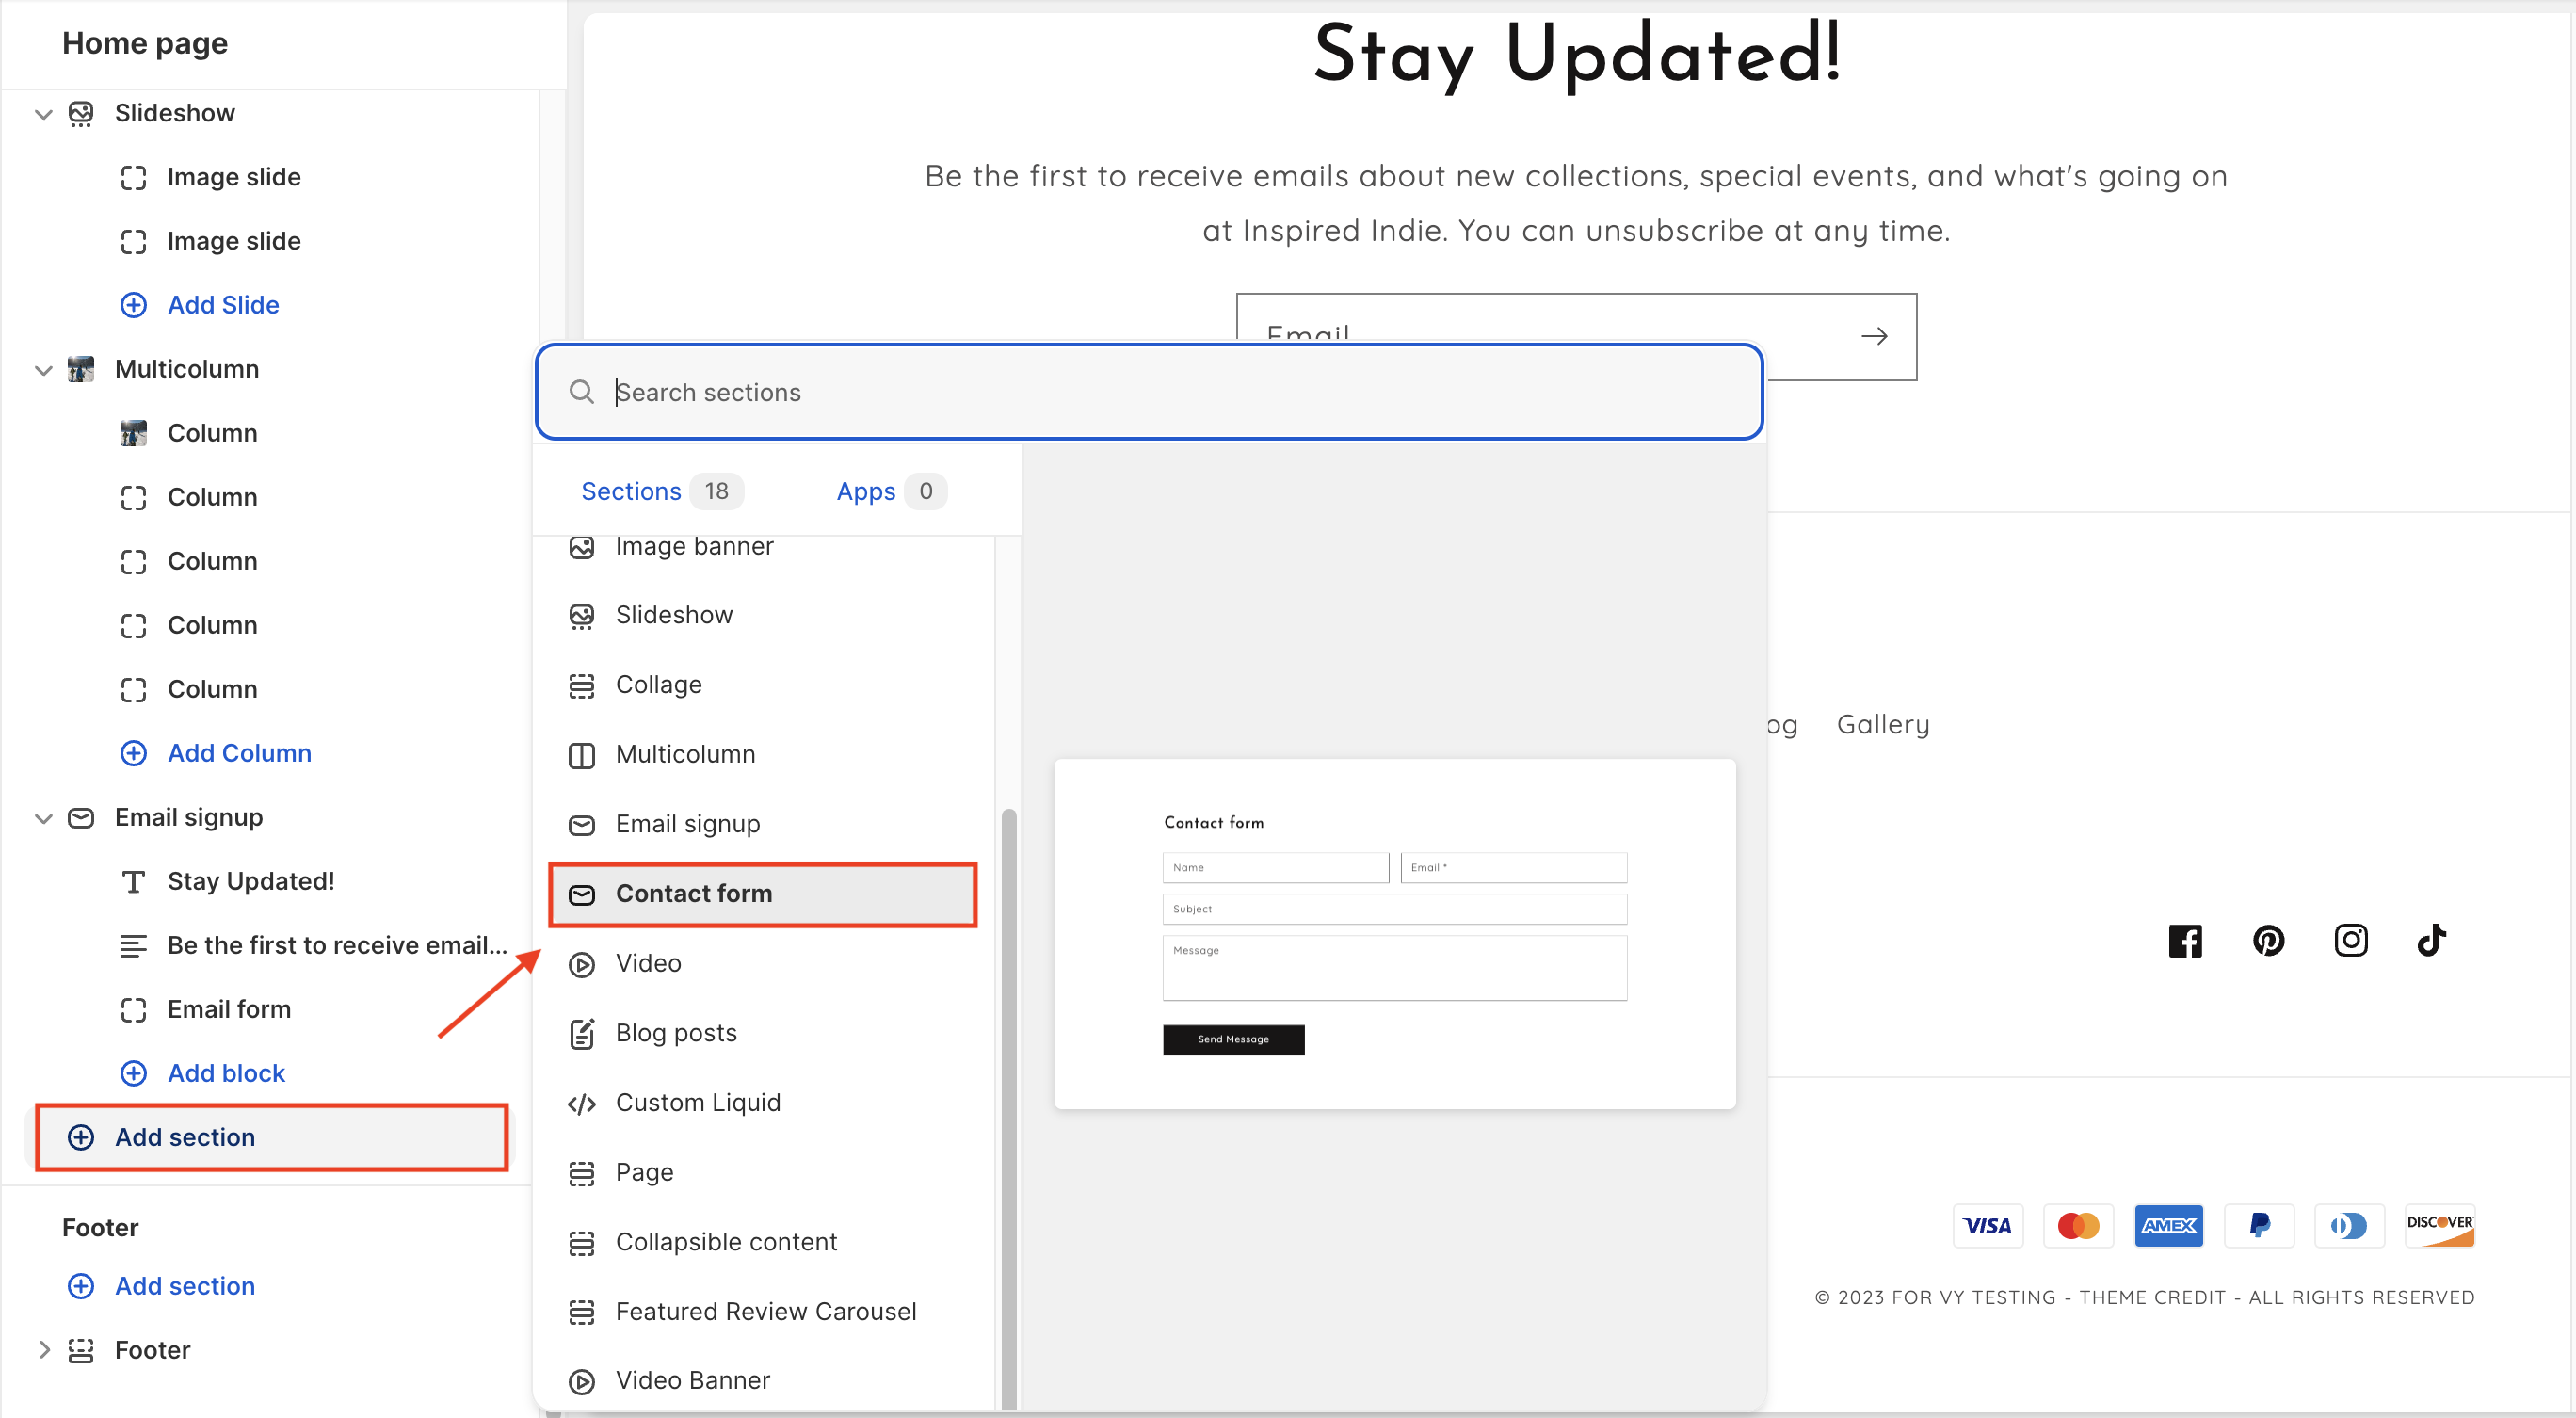
Task: Click the magnifier icon in section search
Action: (x=581, y=392)
